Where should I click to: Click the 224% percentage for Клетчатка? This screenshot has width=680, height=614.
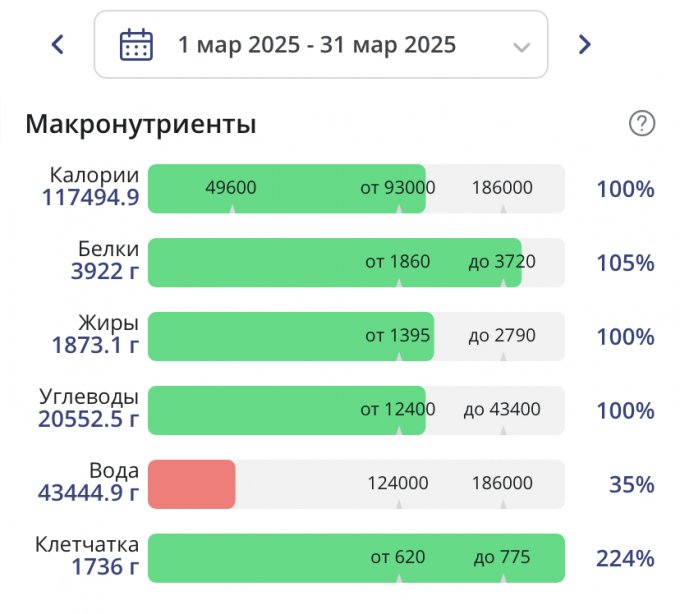[625, 559]
